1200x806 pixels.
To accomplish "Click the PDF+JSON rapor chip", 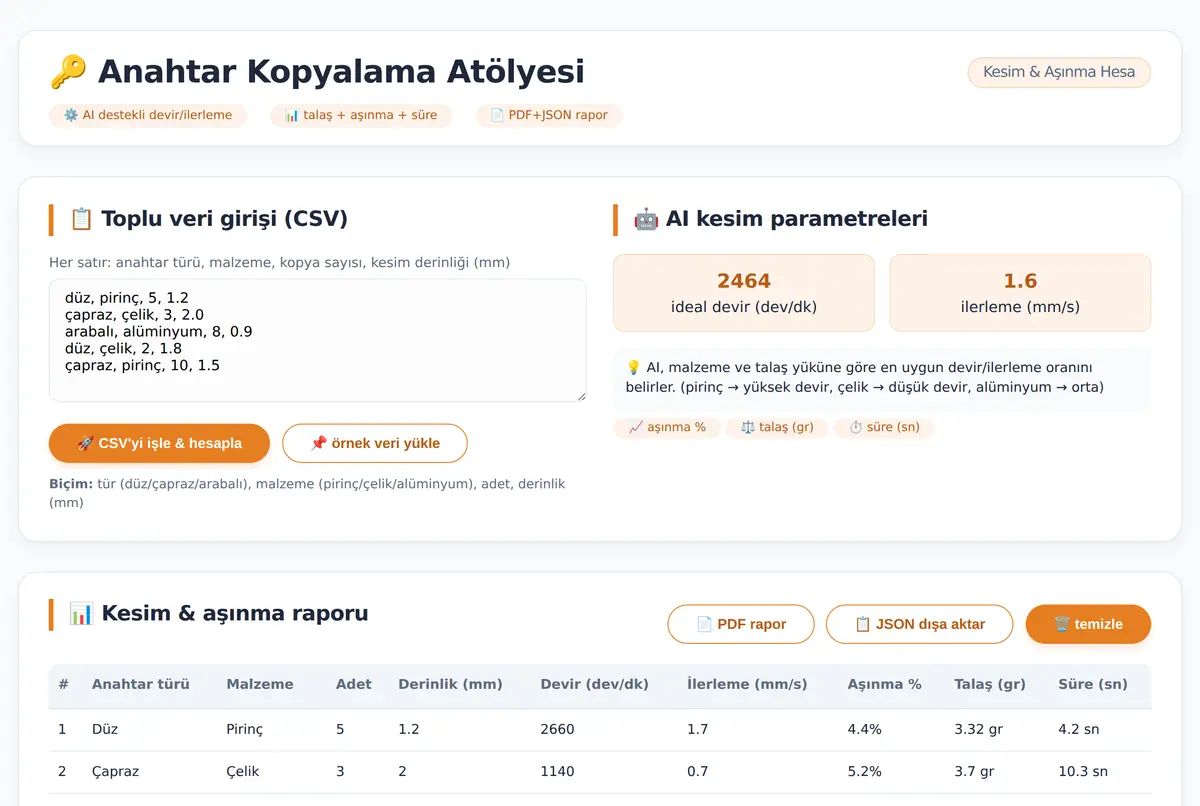I will click(x=549, y=115).
